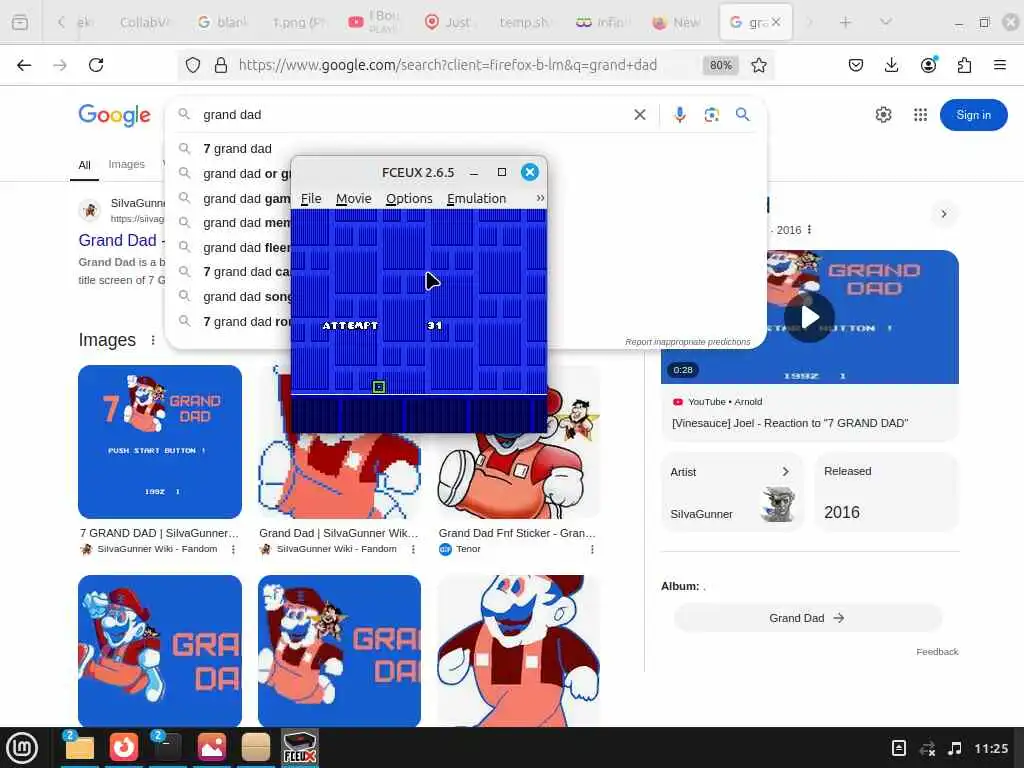Search by image with Lens icon
This screenshot has height=768, width=1024.
[x=712, y=115]
